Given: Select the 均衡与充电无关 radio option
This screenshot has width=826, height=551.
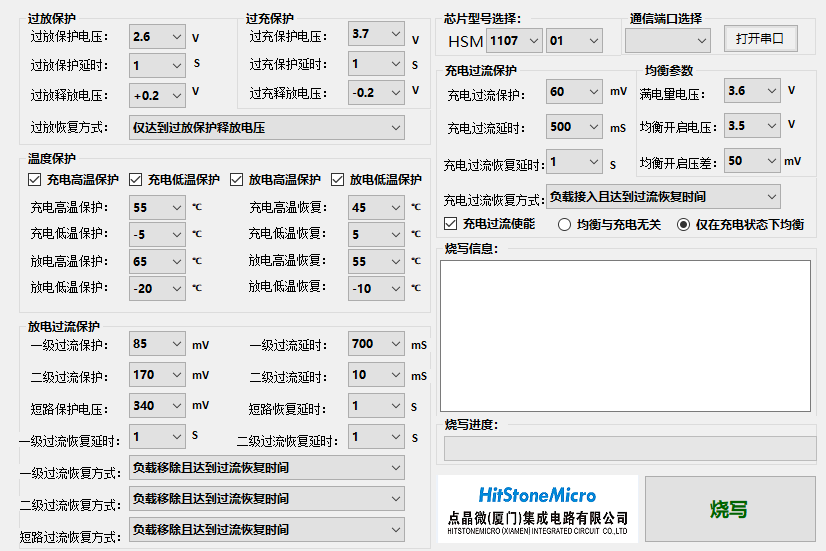Looking at the screenshot, I should 564,225.
